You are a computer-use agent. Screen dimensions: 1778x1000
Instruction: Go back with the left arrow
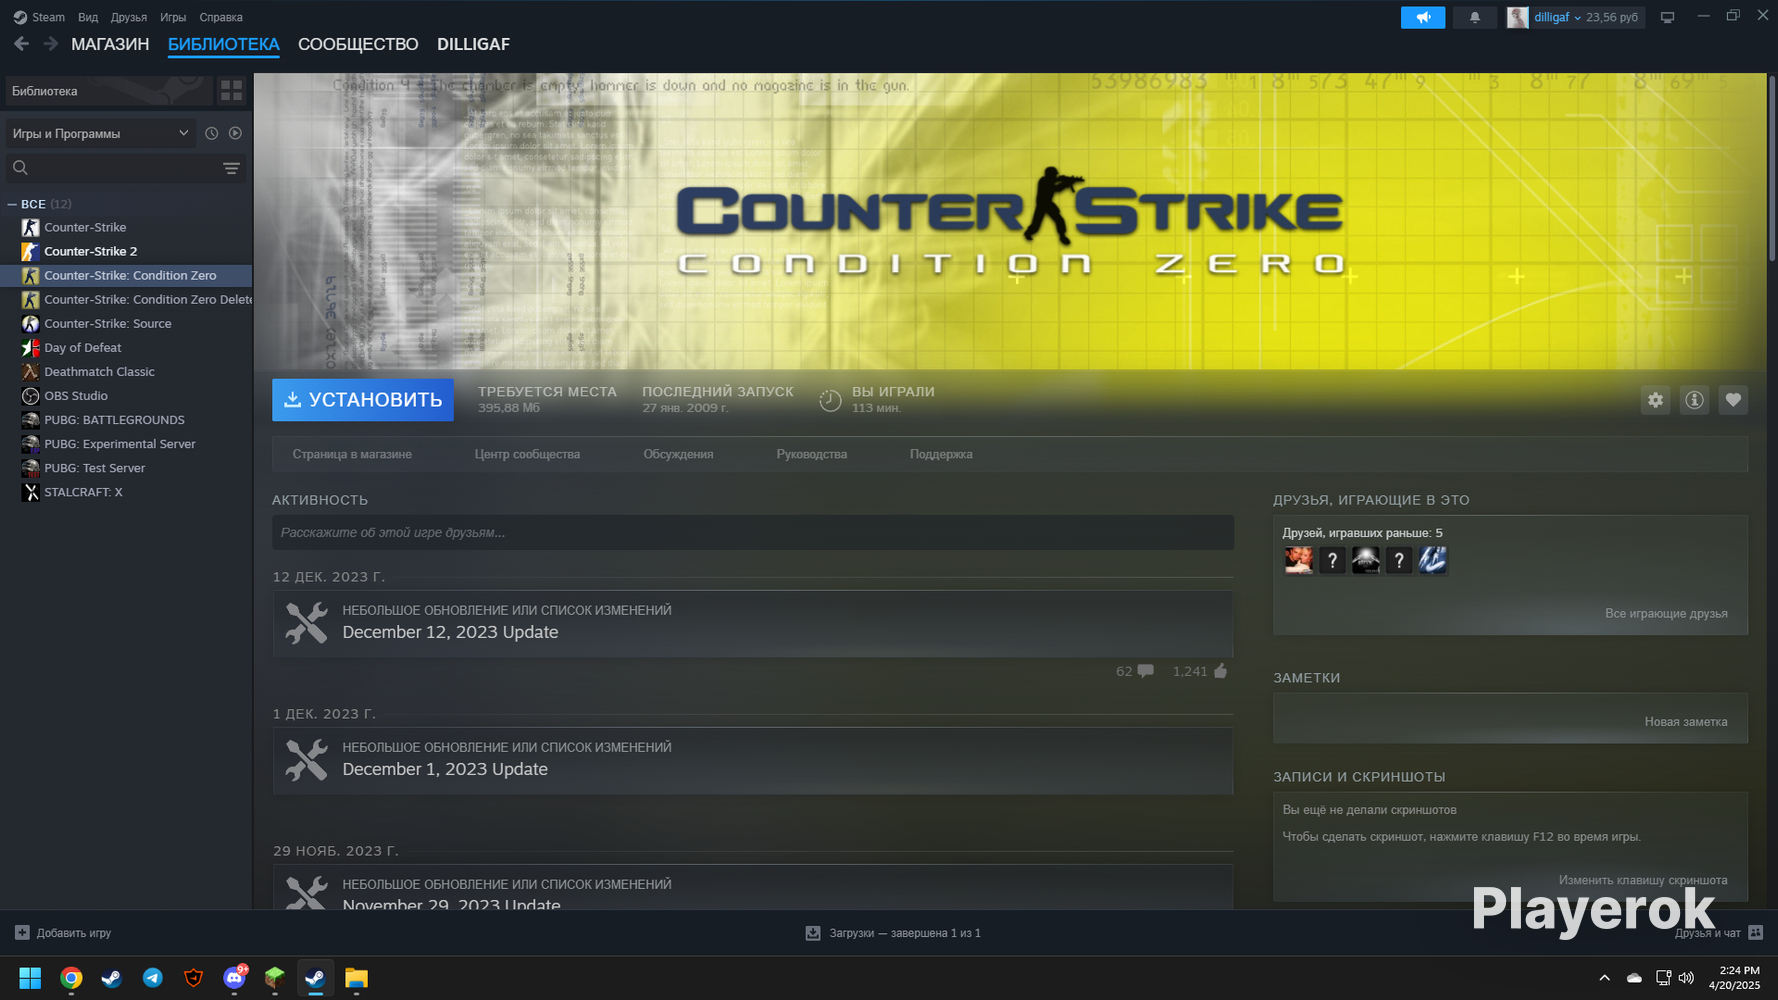21,44
